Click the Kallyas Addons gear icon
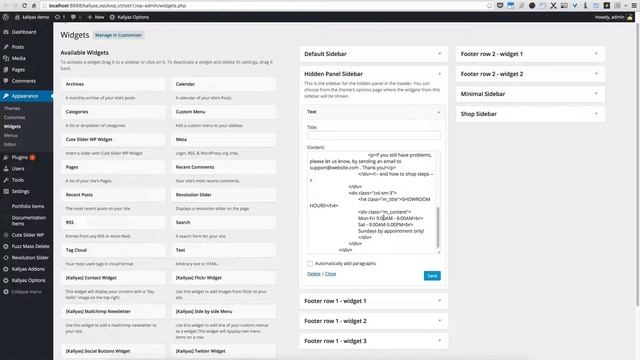Viewport: 640px width, 360px height. point(6,269)
